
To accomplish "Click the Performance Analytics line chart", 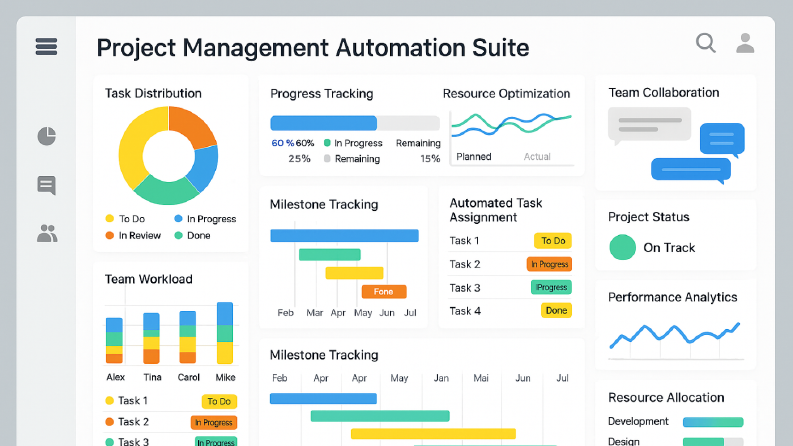I will tap(675, 335).
